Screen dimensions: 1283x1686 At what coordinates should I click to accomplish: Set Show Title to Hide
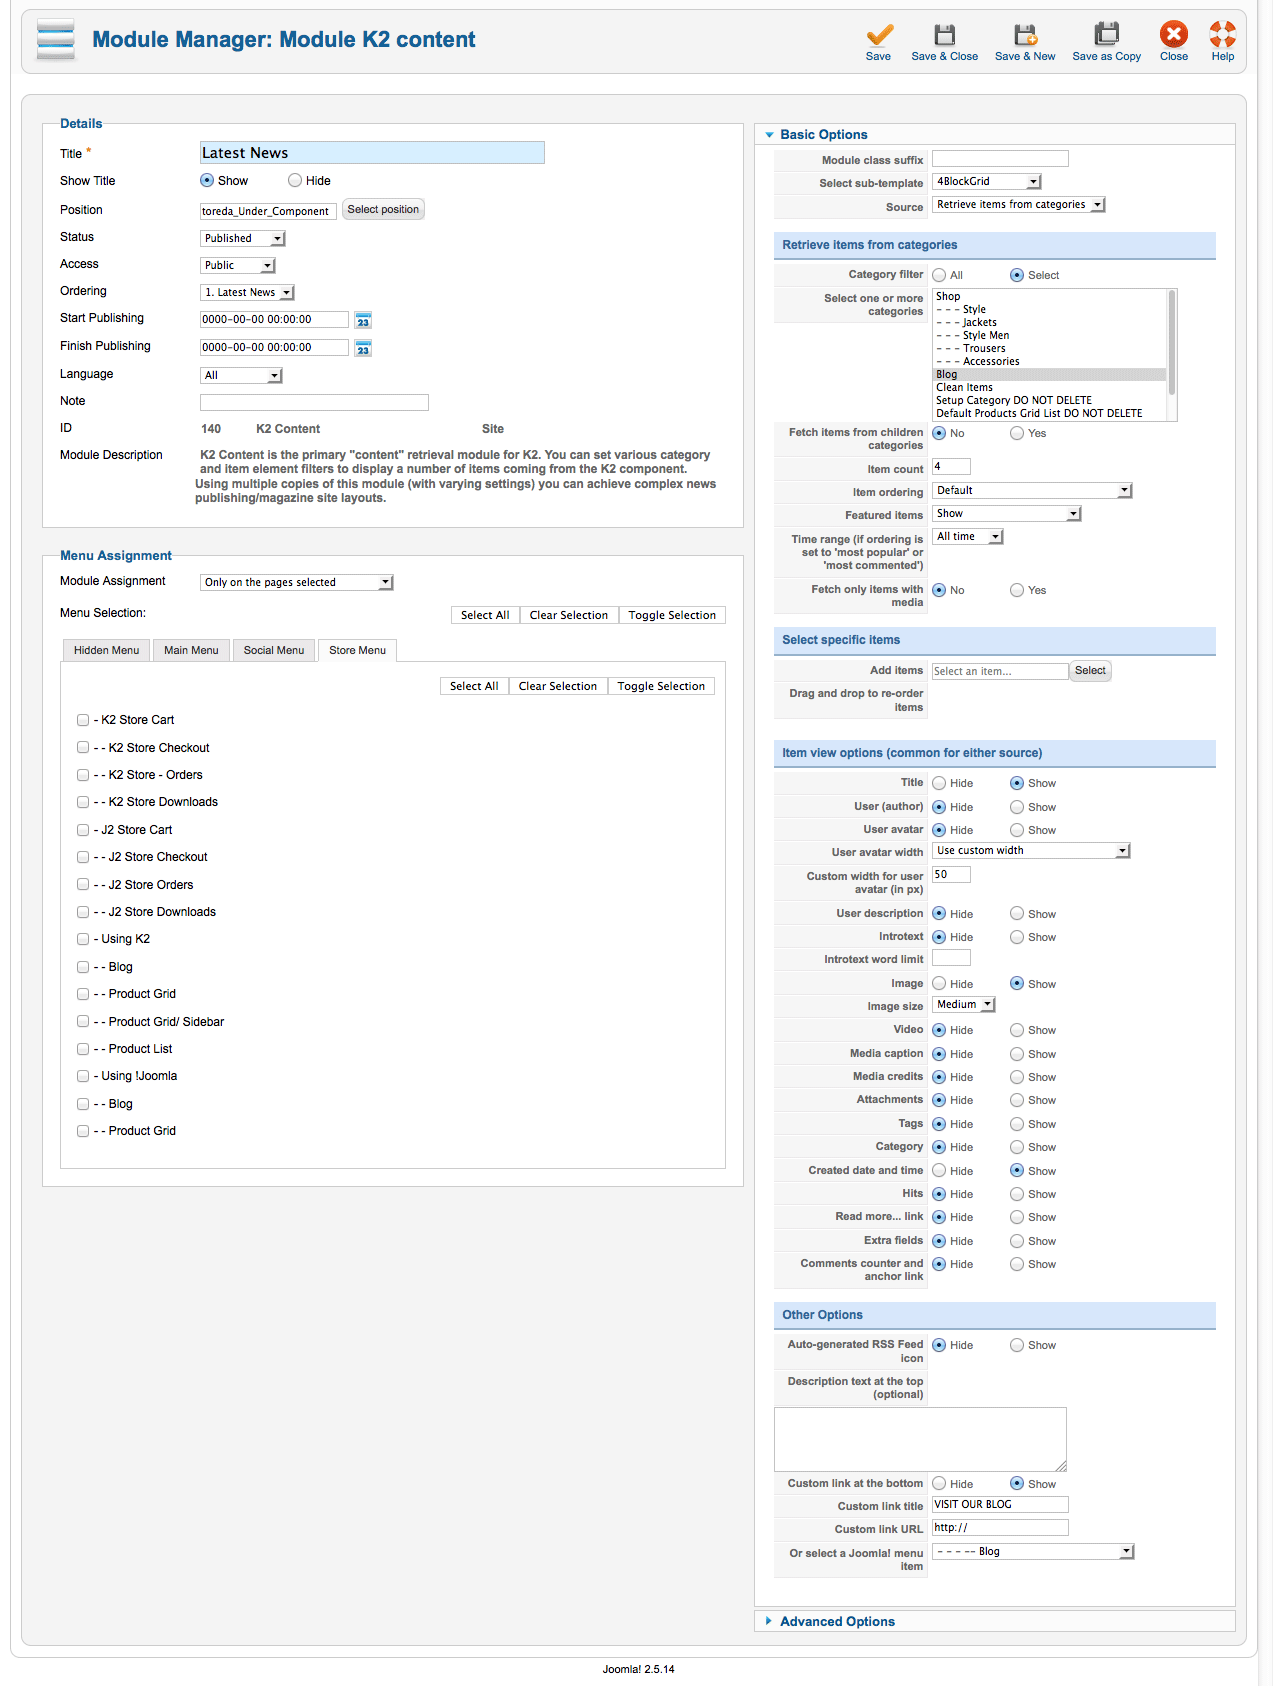click(295, 181)
